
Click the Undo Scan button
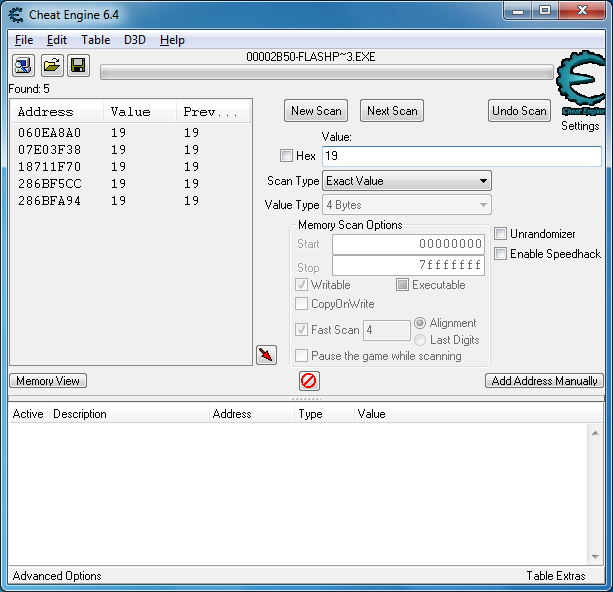[519, 111]
